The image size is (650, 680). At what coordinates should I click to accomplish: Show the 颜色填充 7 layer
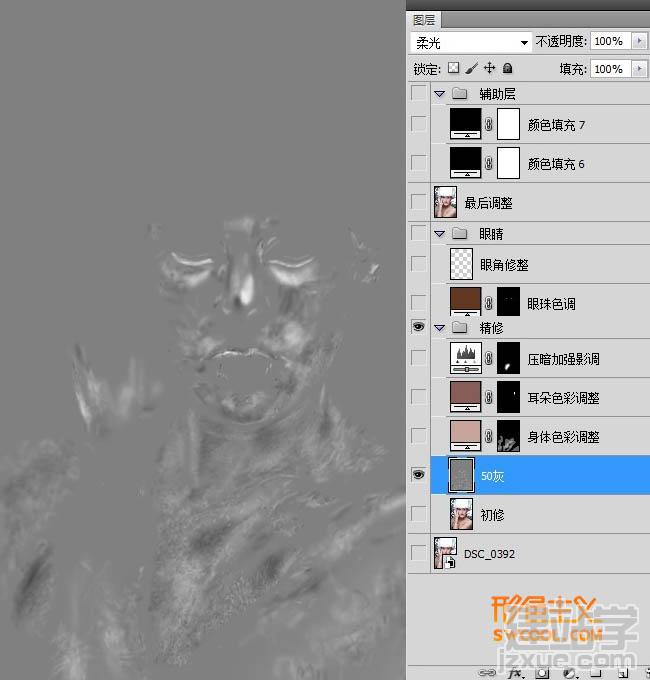tap(418, 124)
